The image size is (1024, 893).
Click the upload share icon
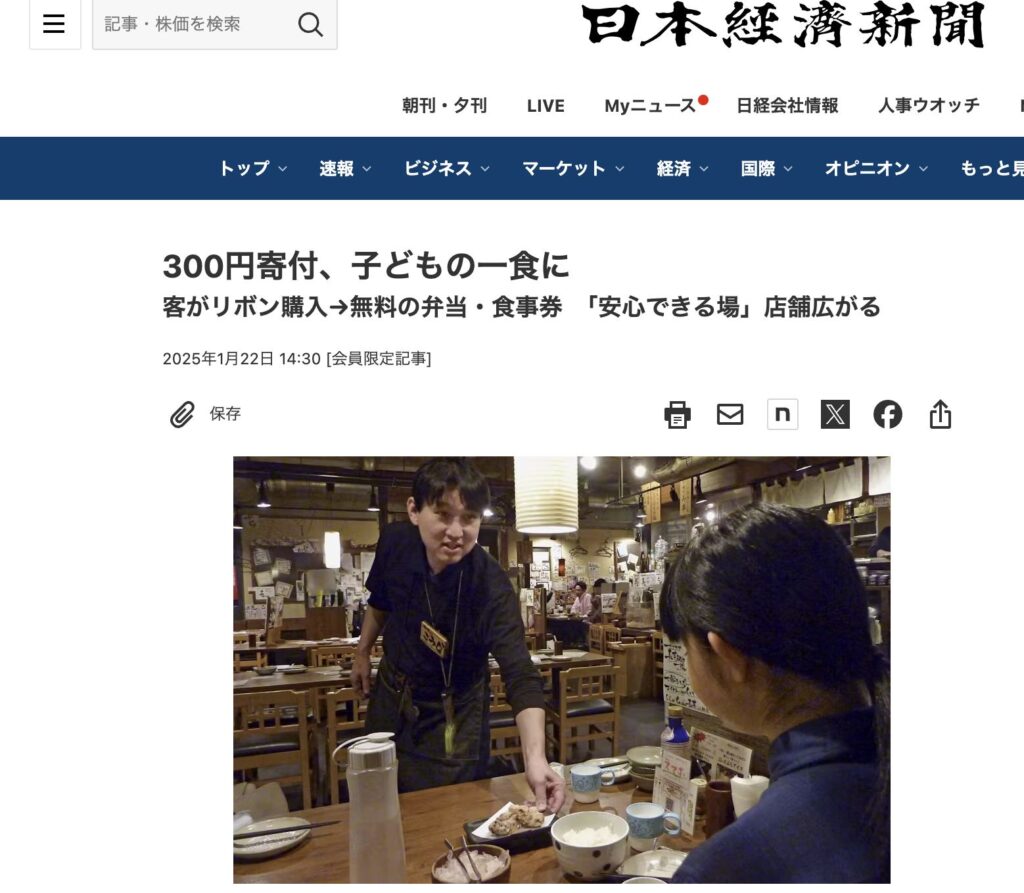tap(940, 414)
